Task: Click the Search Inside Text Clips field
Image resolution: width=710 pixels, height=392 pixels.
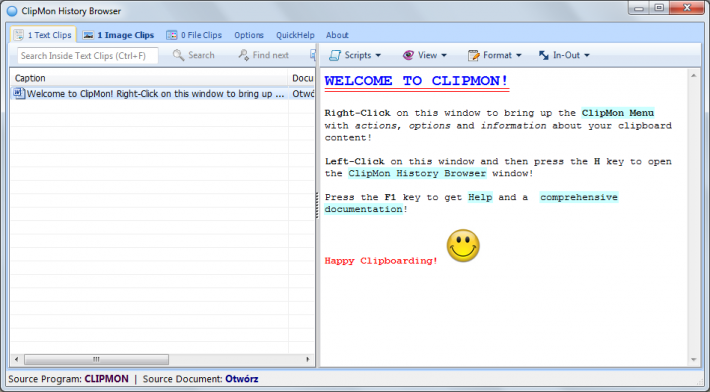Action: click(88, 56)
